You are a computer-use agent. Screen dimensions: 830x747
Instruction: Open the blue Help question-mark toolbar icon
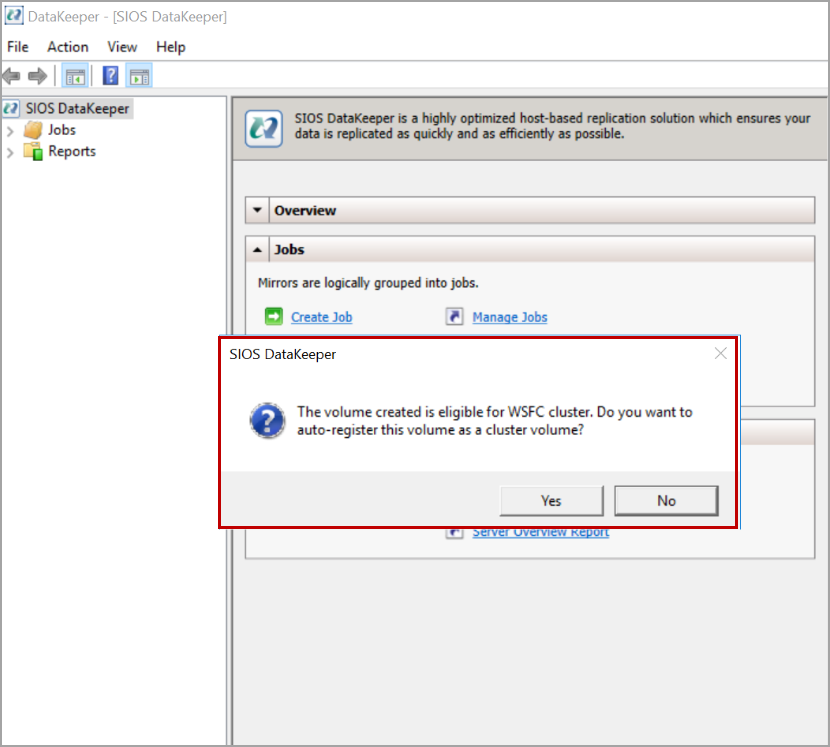(110, 76)
